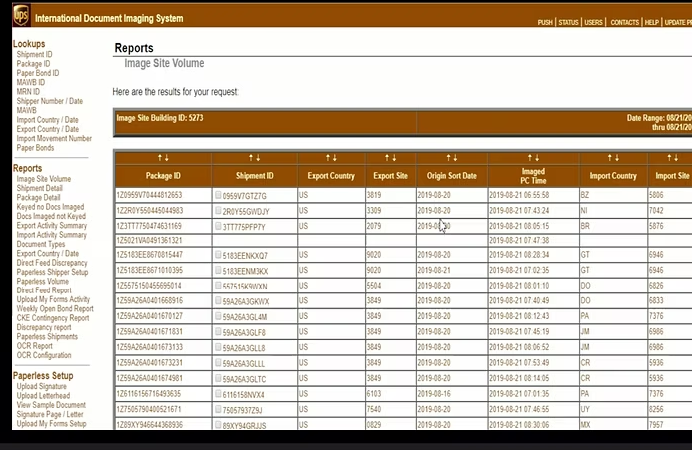Image resolution: width=692 pixels, height=450 pixels.
Task: Sort Export Site column ascending with up arrow
Action: [x=387, y=158]
